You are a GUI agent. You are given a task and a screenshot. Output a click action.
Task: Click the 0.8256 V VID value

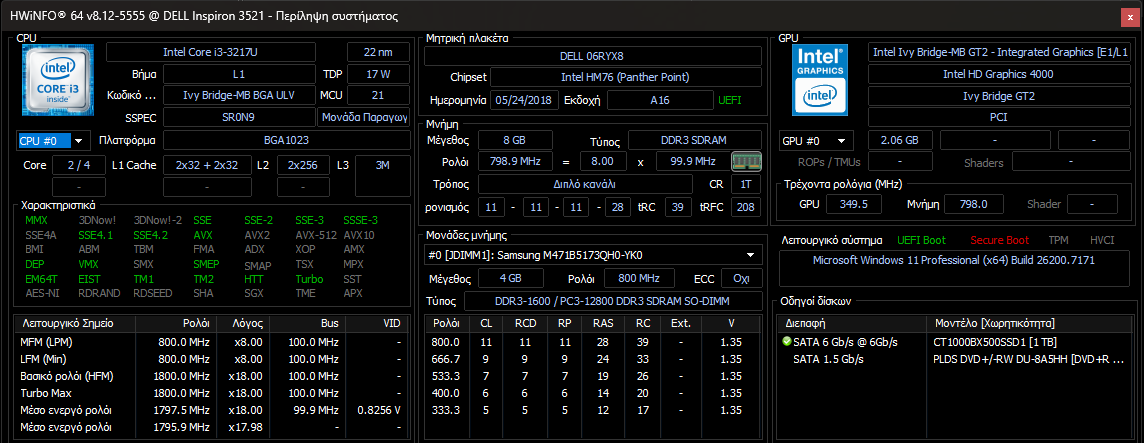[x=379, y=410]
